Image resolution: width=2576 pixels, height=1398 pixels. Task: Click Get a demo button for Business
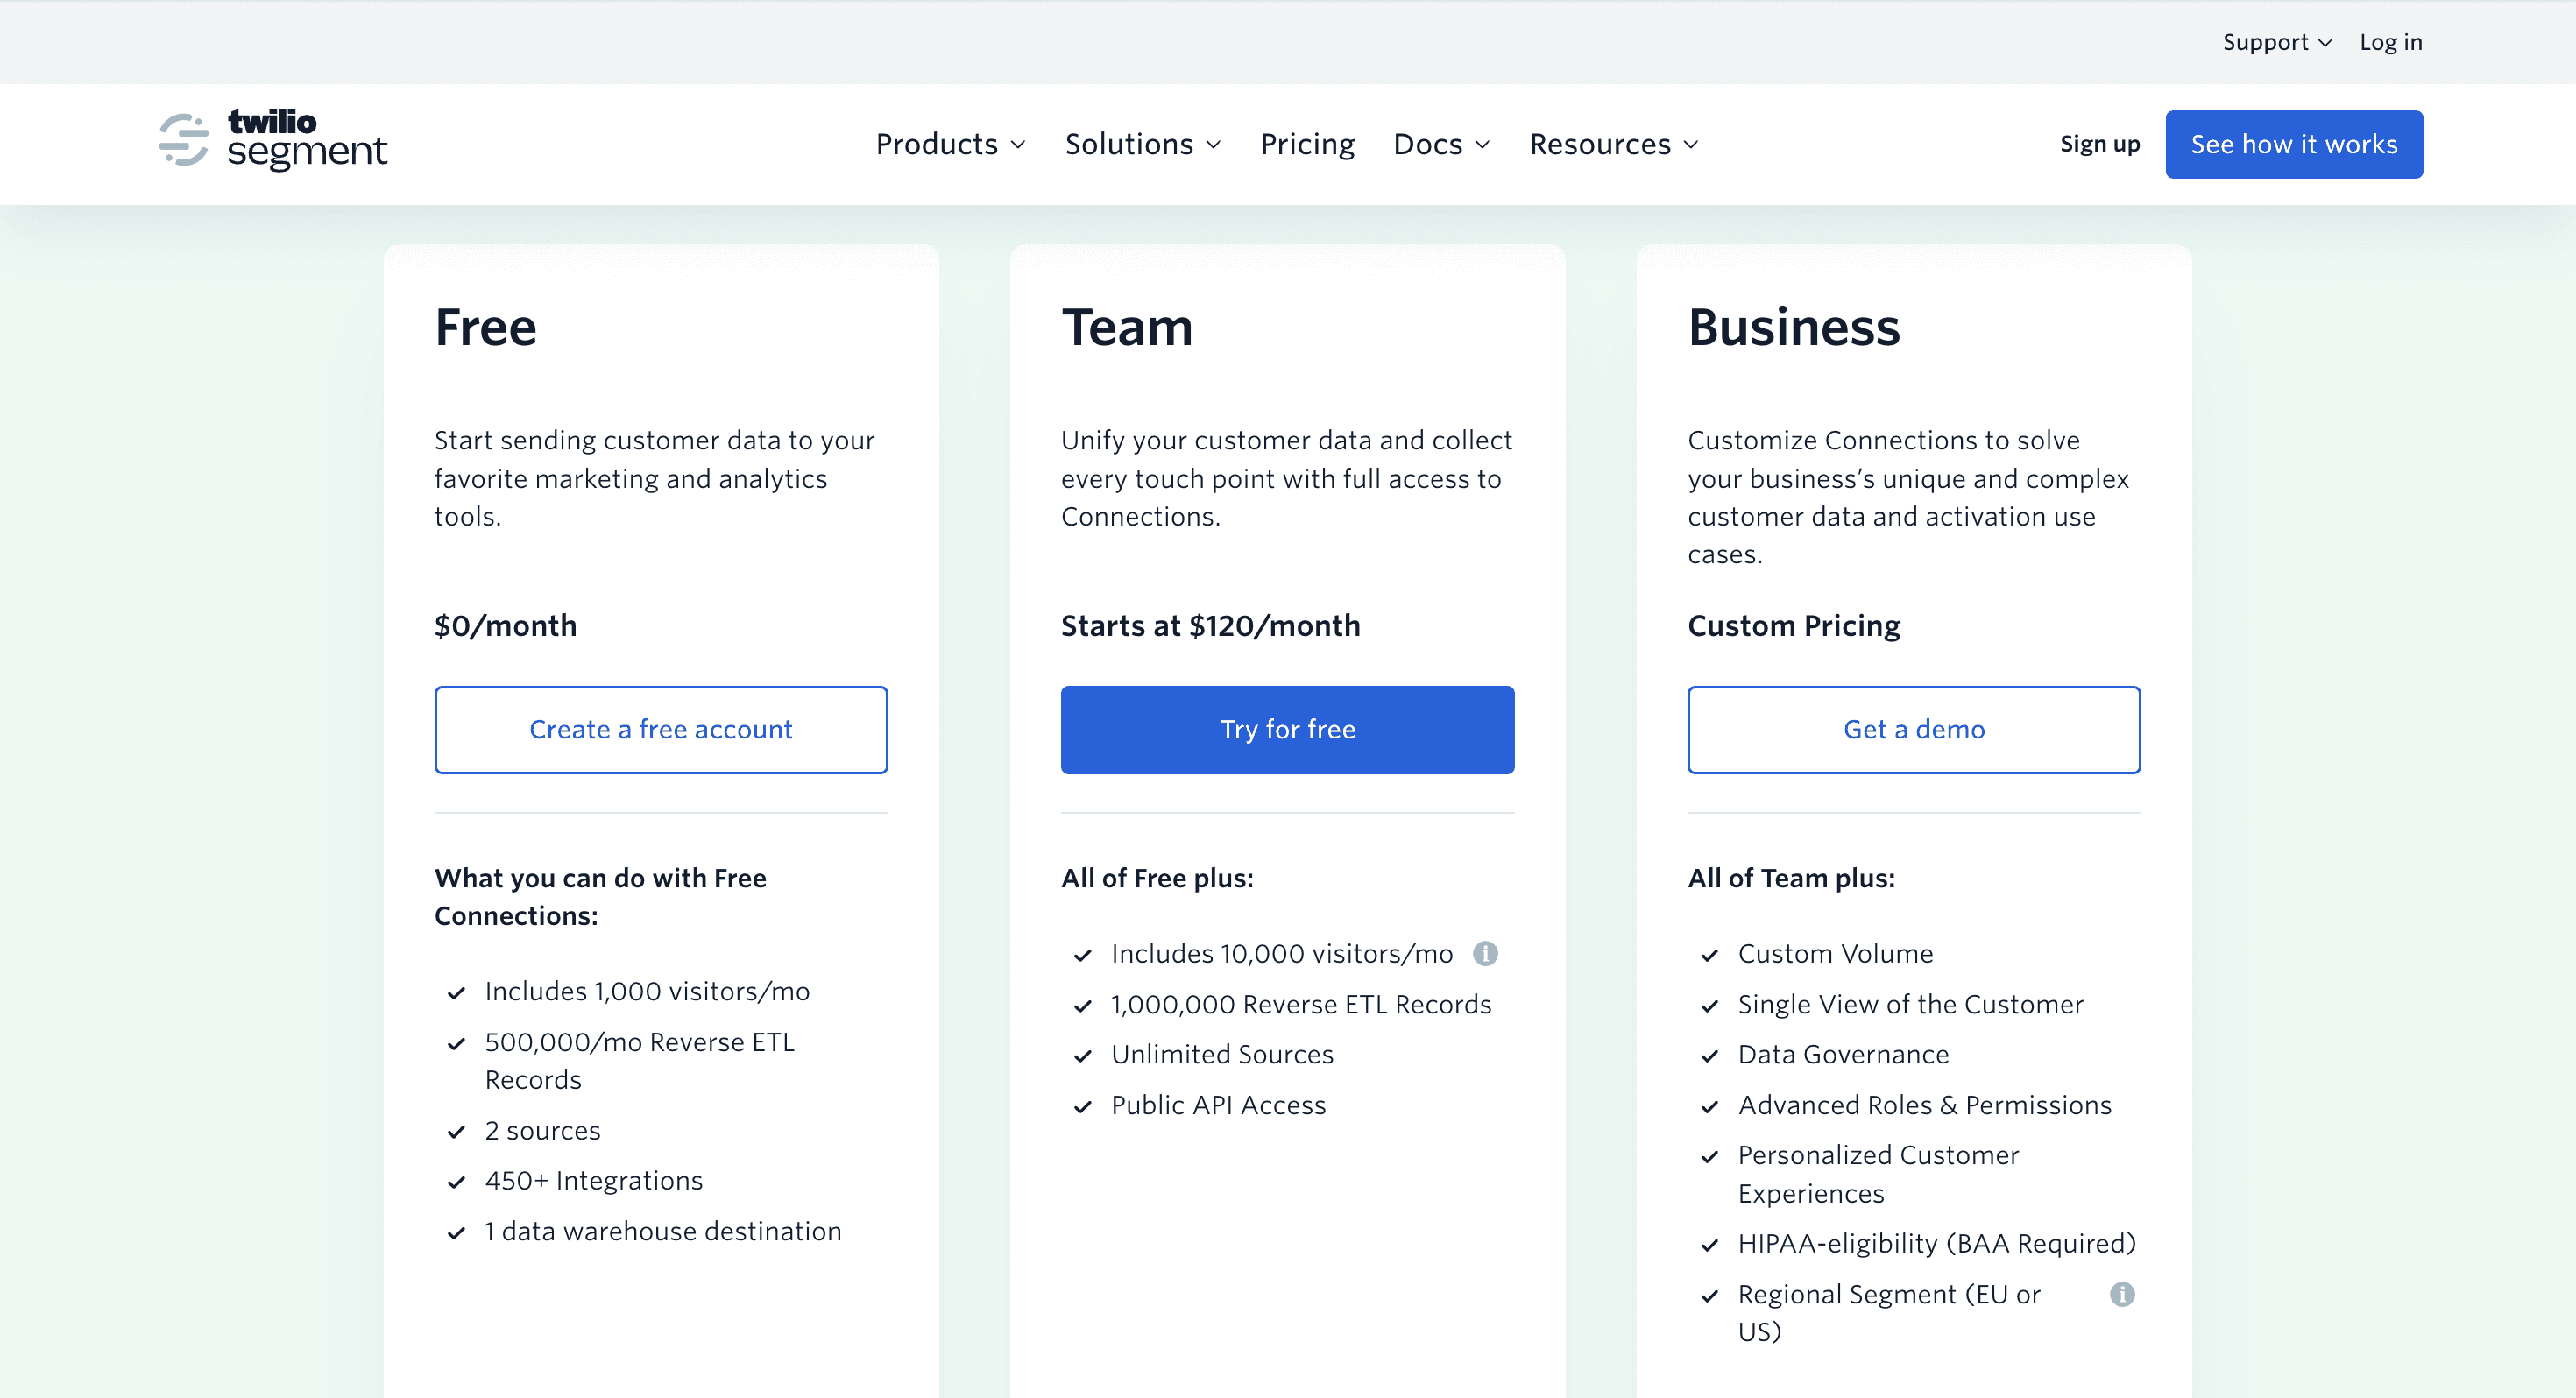pos(1913,728)
